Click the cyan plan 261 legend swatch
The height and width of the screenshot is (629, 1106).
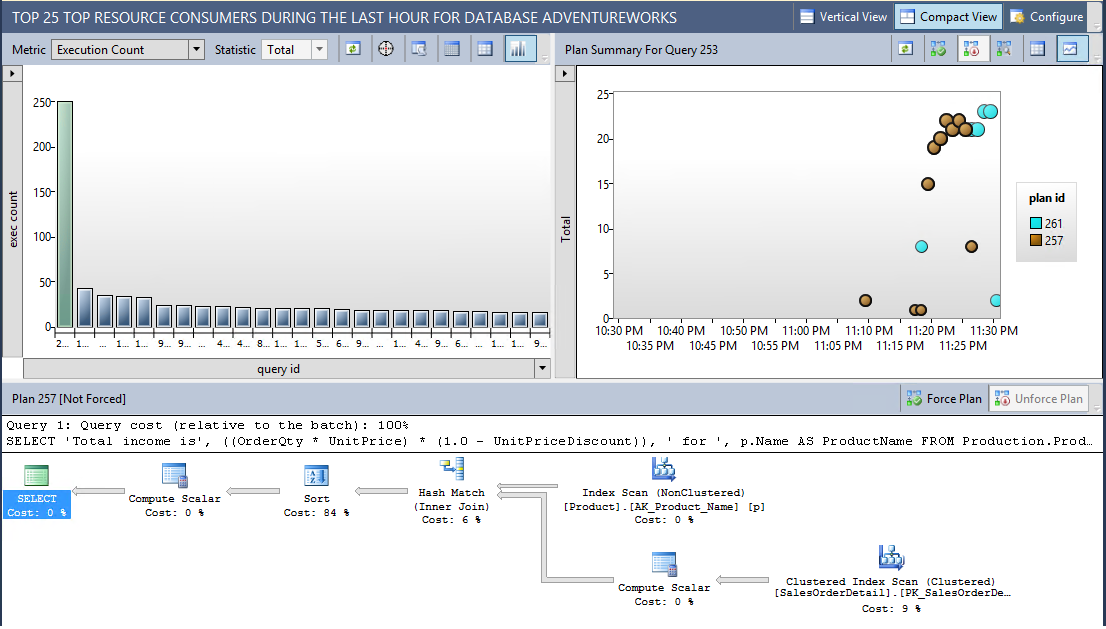(x=1035, y=224)
